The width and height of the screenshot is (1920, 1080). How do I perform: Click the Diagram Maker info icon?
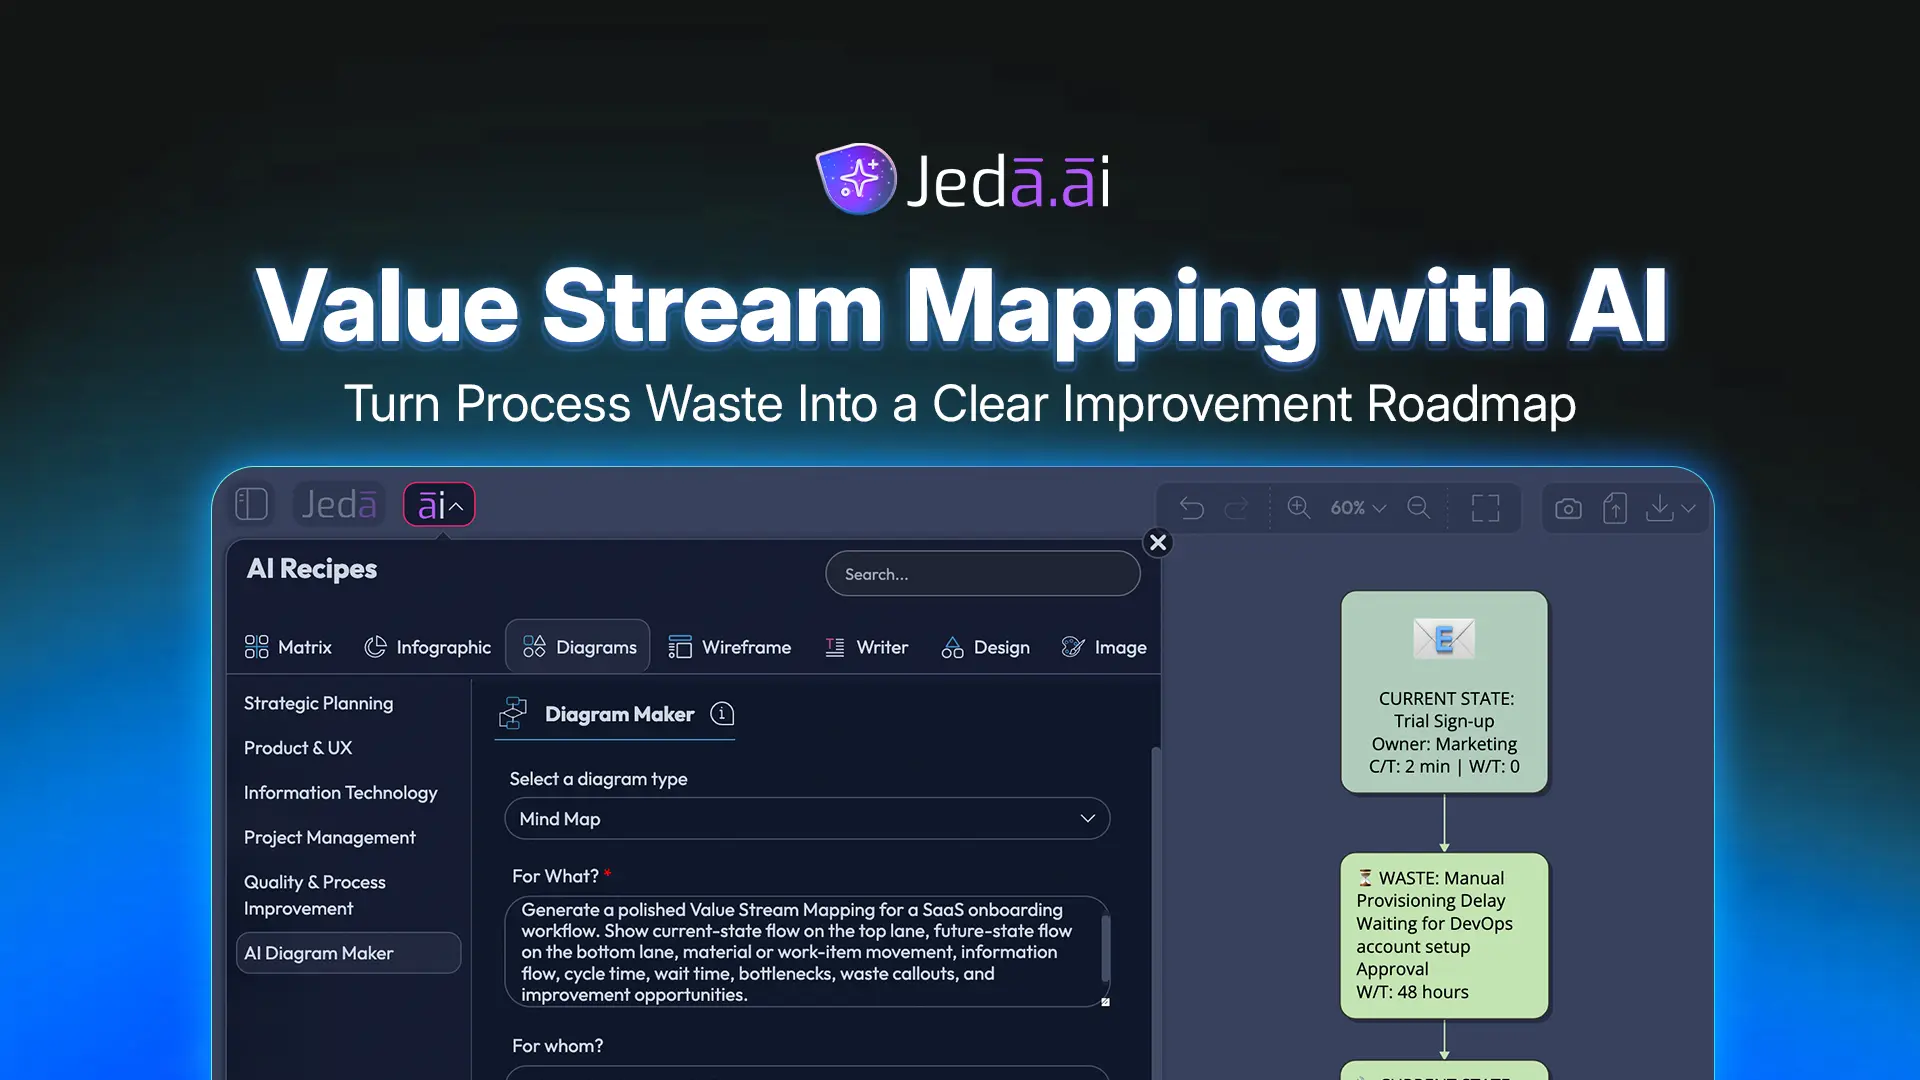point(722,714)
